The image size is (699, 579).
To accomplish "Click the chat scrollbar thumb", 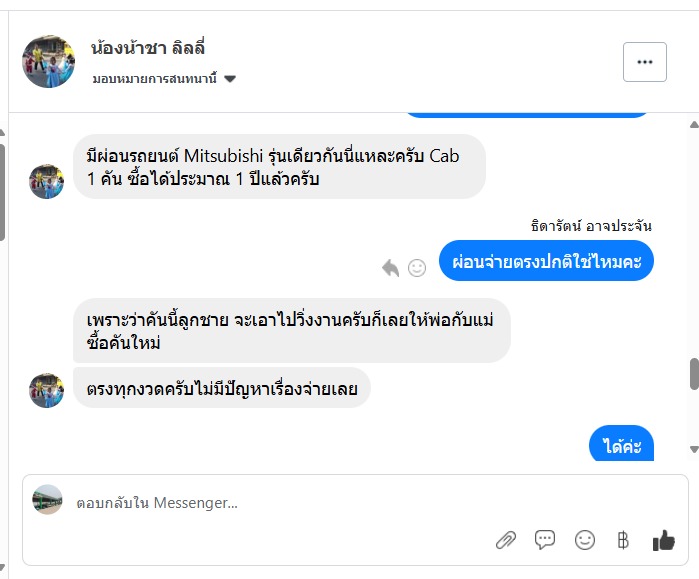I will (693, 373).
